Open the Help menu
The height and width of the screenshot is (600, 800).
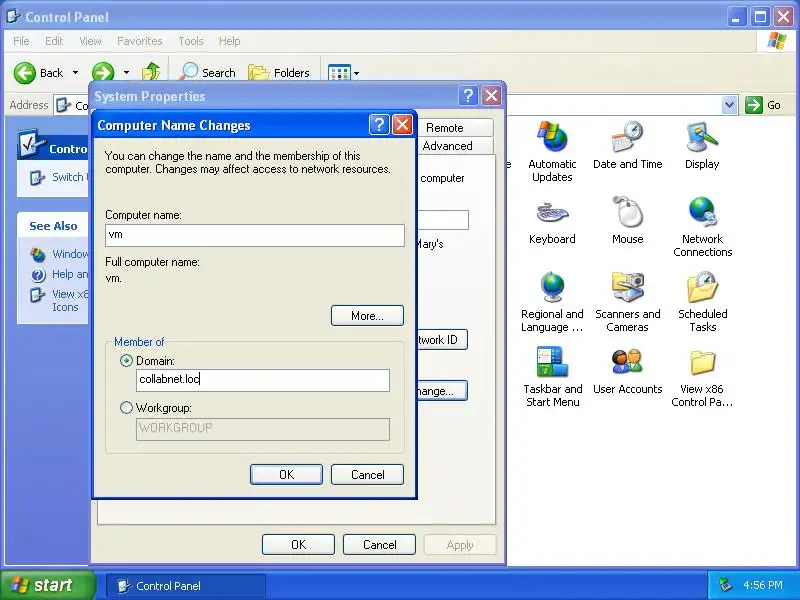tap(230, 41)
